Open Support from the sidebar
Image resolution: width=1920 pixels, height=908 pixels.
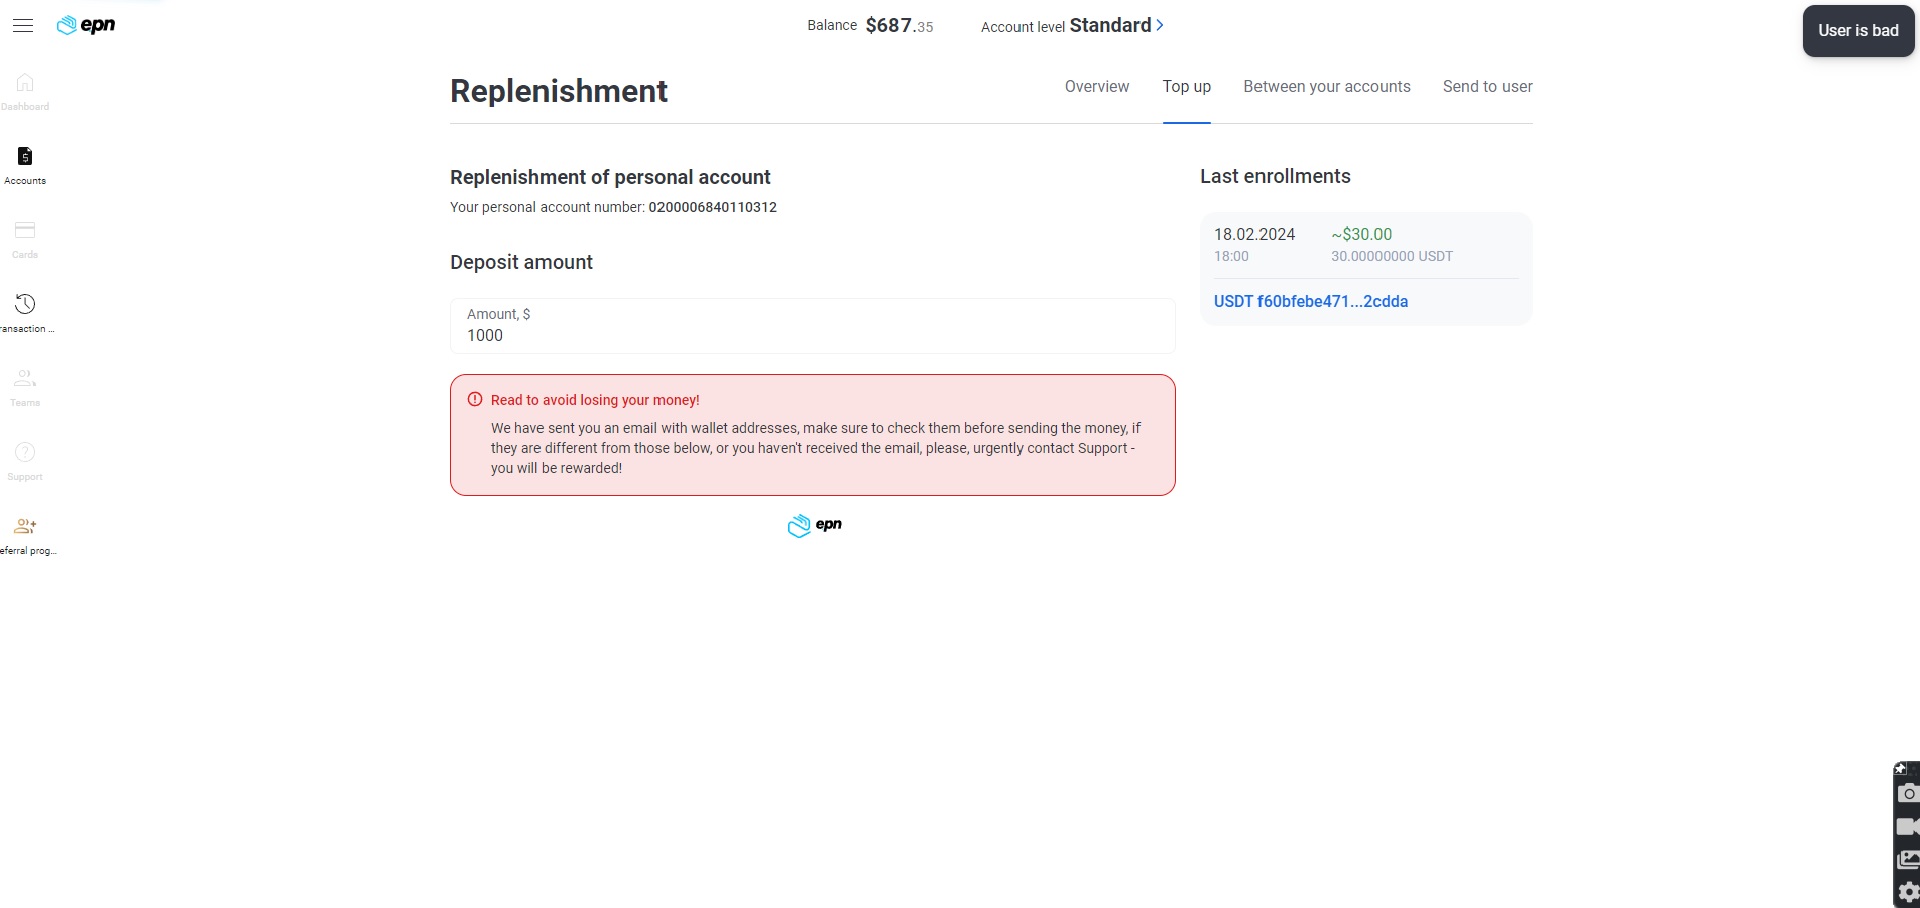coord(25,461)
